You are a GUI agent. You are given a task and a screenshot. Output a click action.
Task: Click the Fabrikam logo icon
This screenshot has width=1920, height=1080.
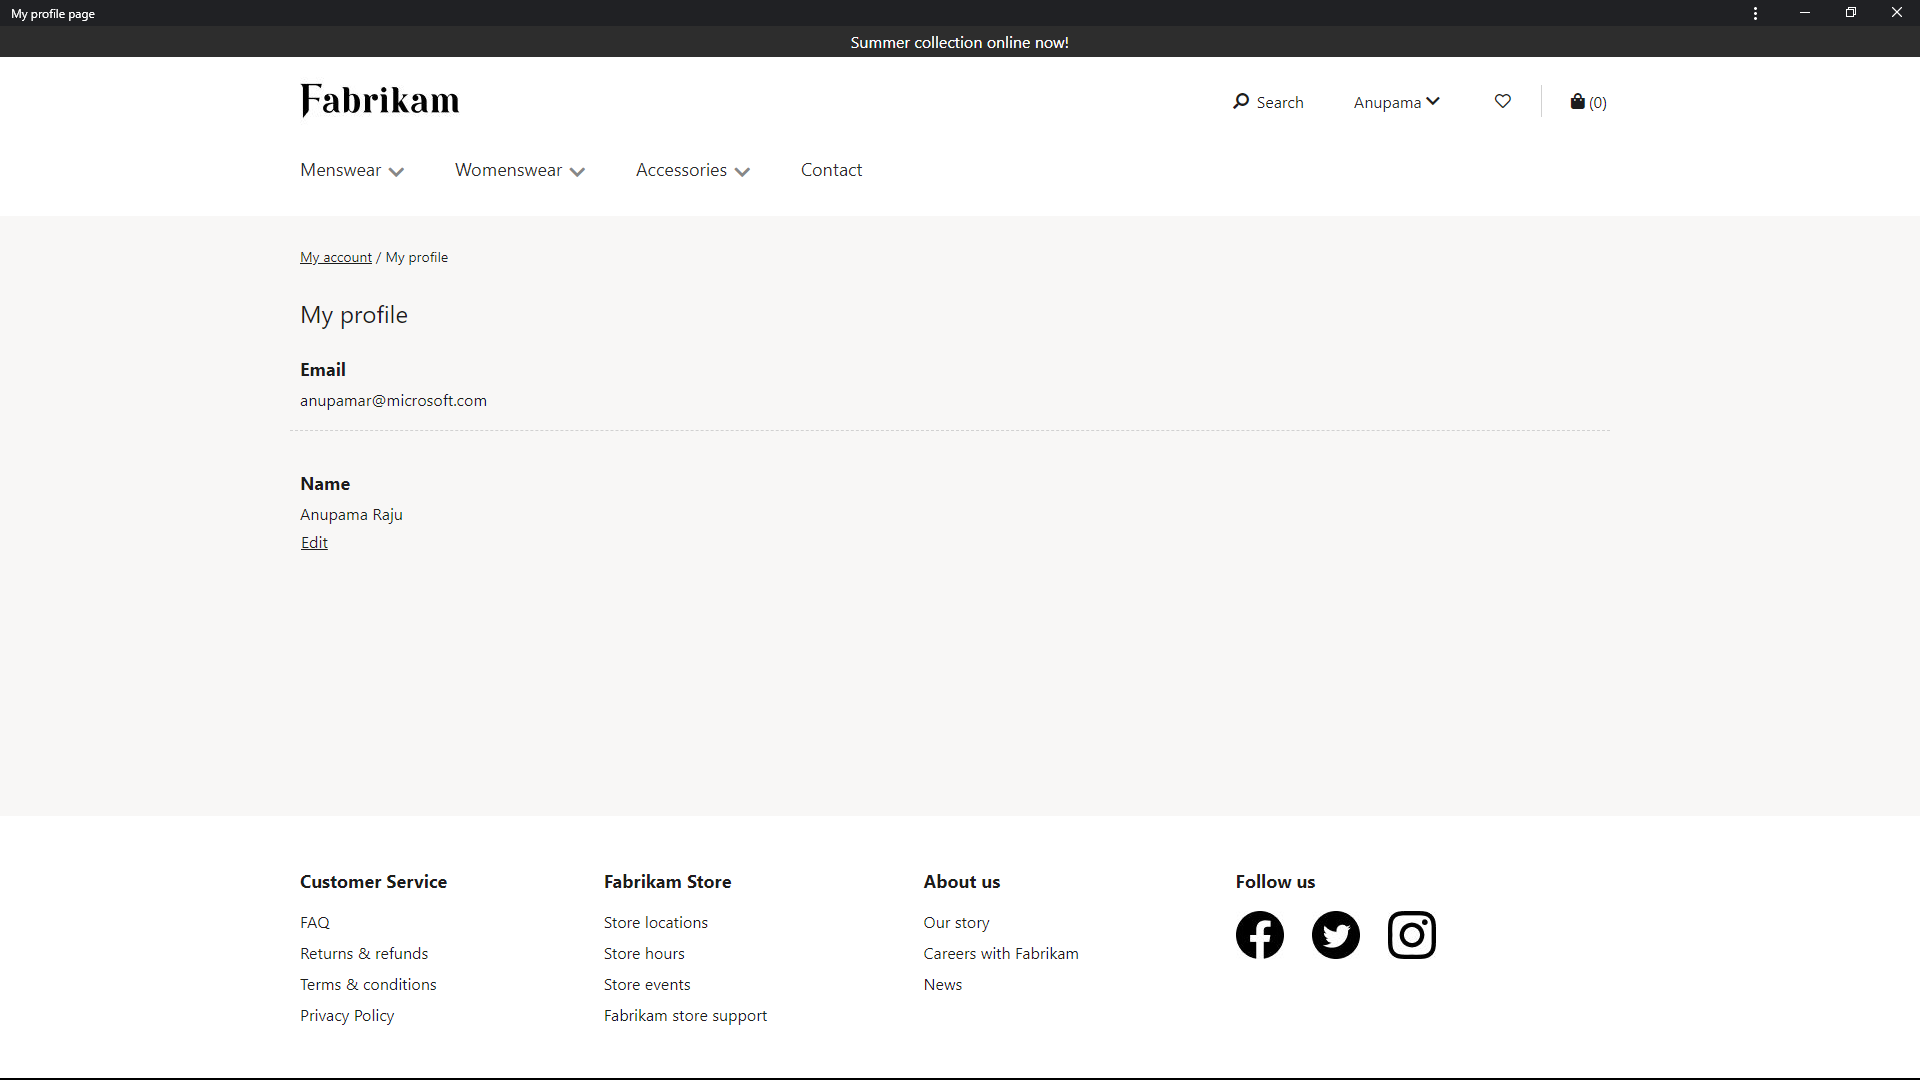point(380,100)
